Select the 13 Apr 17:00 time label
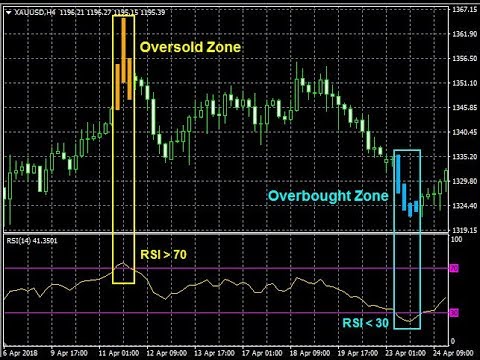This screenshot has height=360, width=480. [x=214, y=353]
